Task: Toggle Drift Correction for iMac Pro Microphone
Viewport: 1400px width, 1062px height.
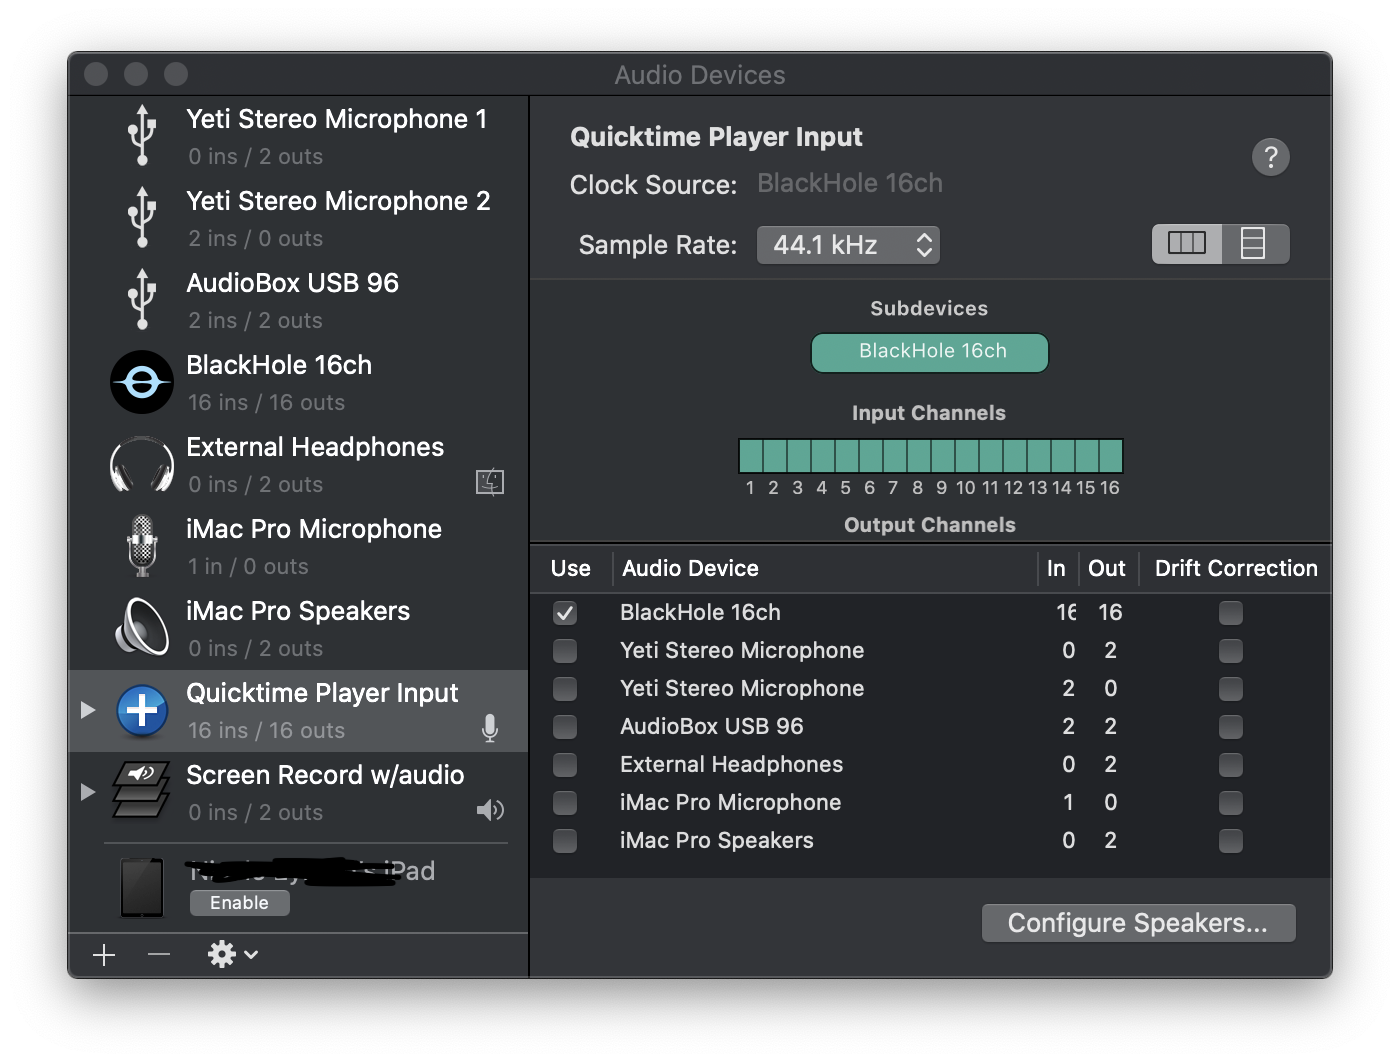Action: pyautogui.click(x=1231, y=803)
